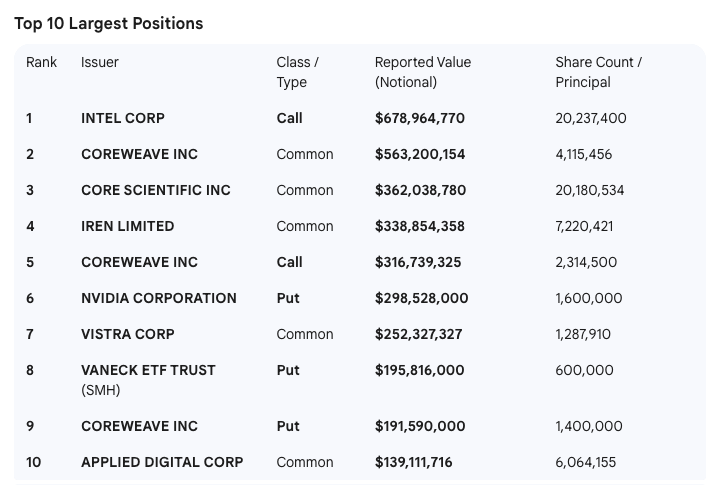Click the $191,590,000 value cell
713x485 pixels.
pyautogui.click(x=420, y=426)
